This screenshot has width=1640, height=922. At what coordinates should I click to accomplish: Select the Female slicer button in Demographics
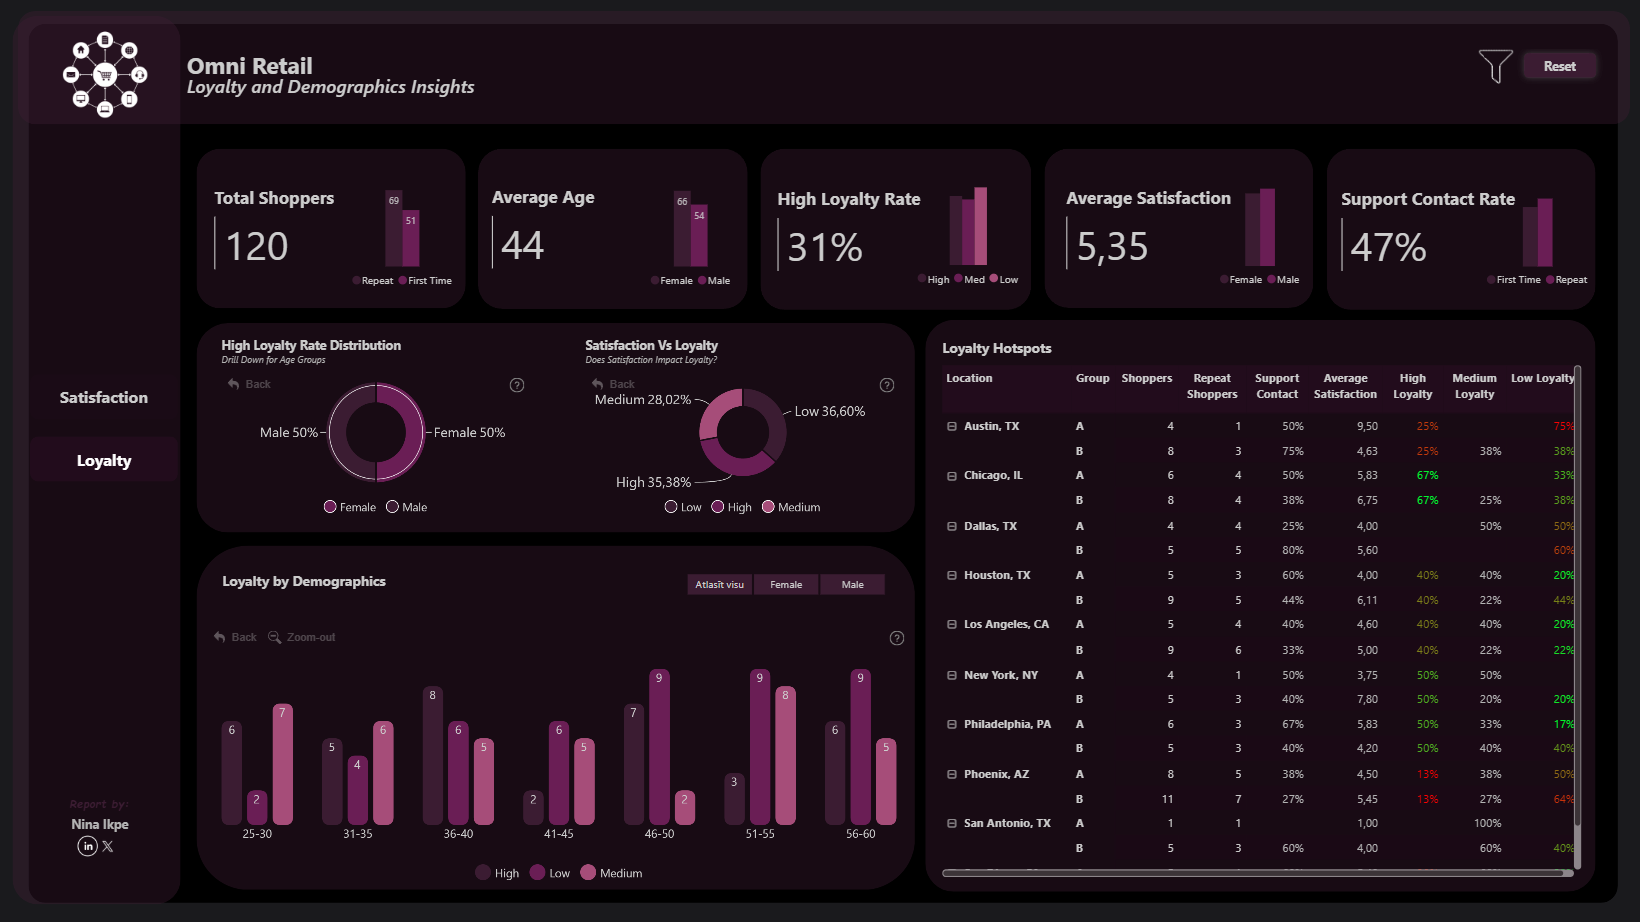click(786, 584)
